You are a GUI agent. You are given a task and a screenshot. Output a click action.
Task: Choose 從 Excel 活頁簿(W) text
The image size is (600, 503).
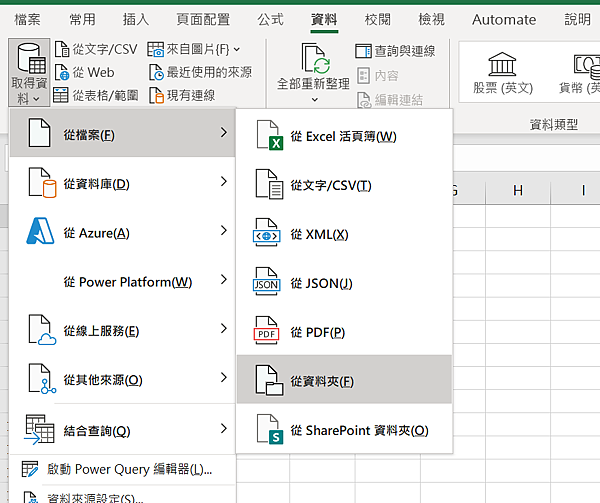click(344, 137)
